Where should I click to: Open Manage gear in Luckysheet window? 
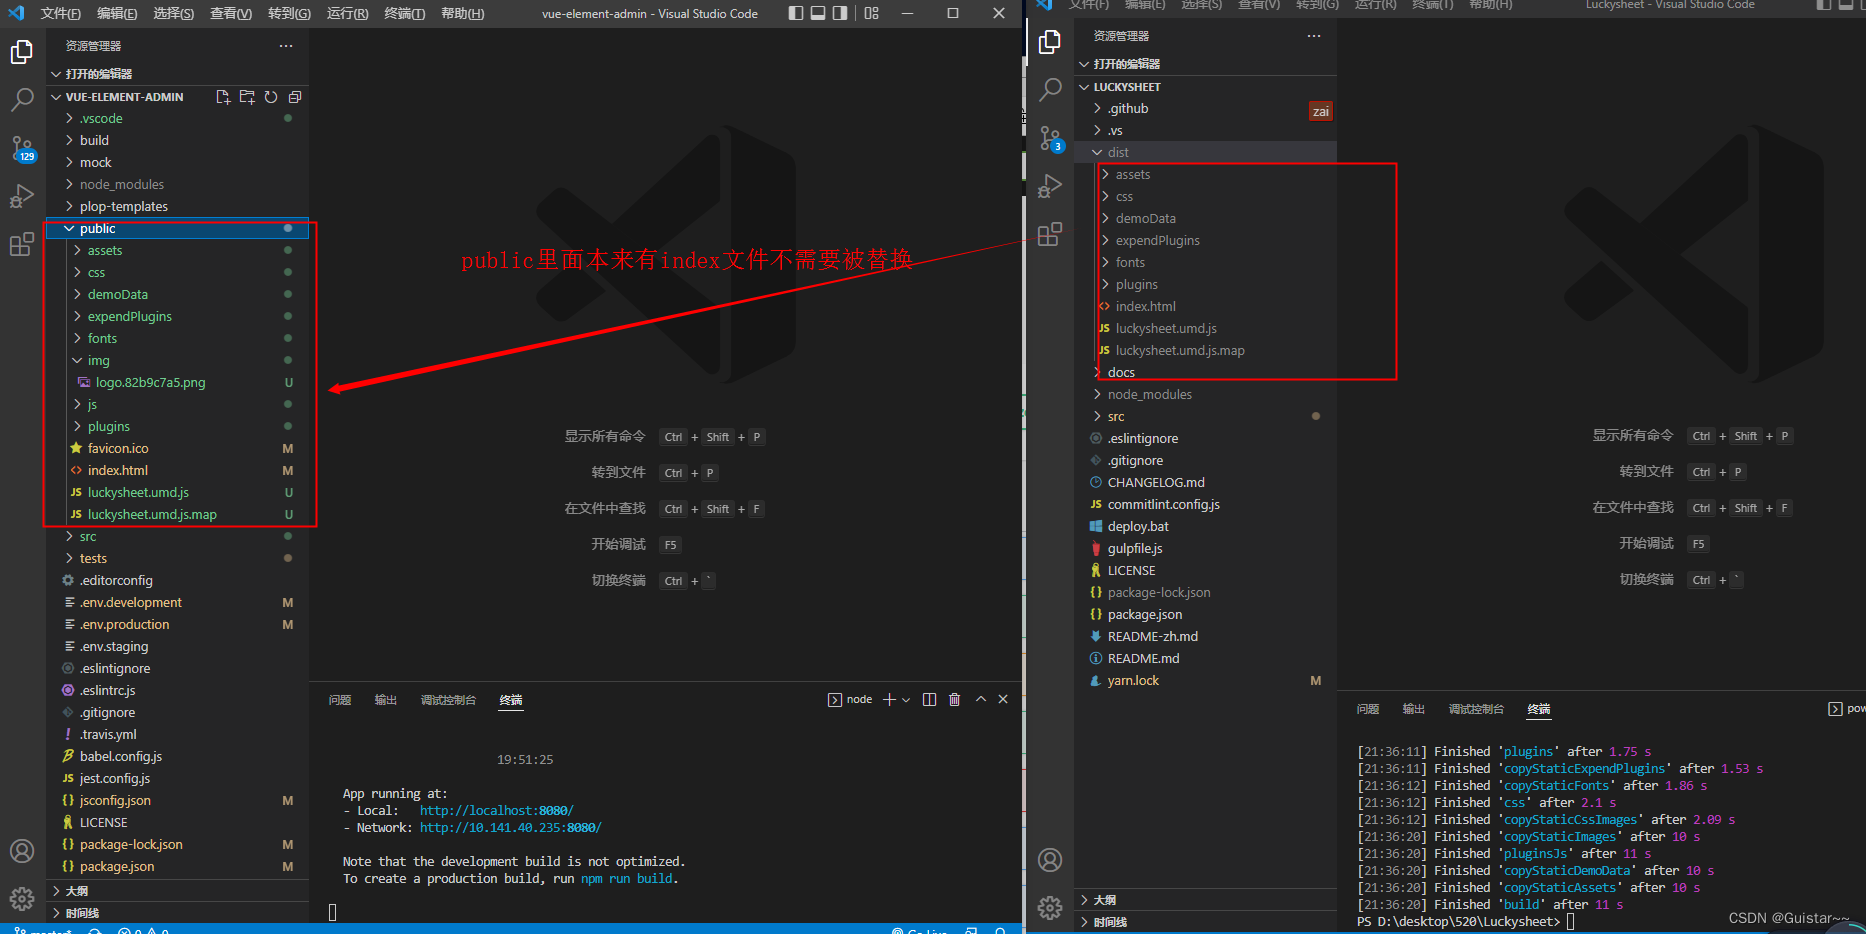pos(1050,907)
